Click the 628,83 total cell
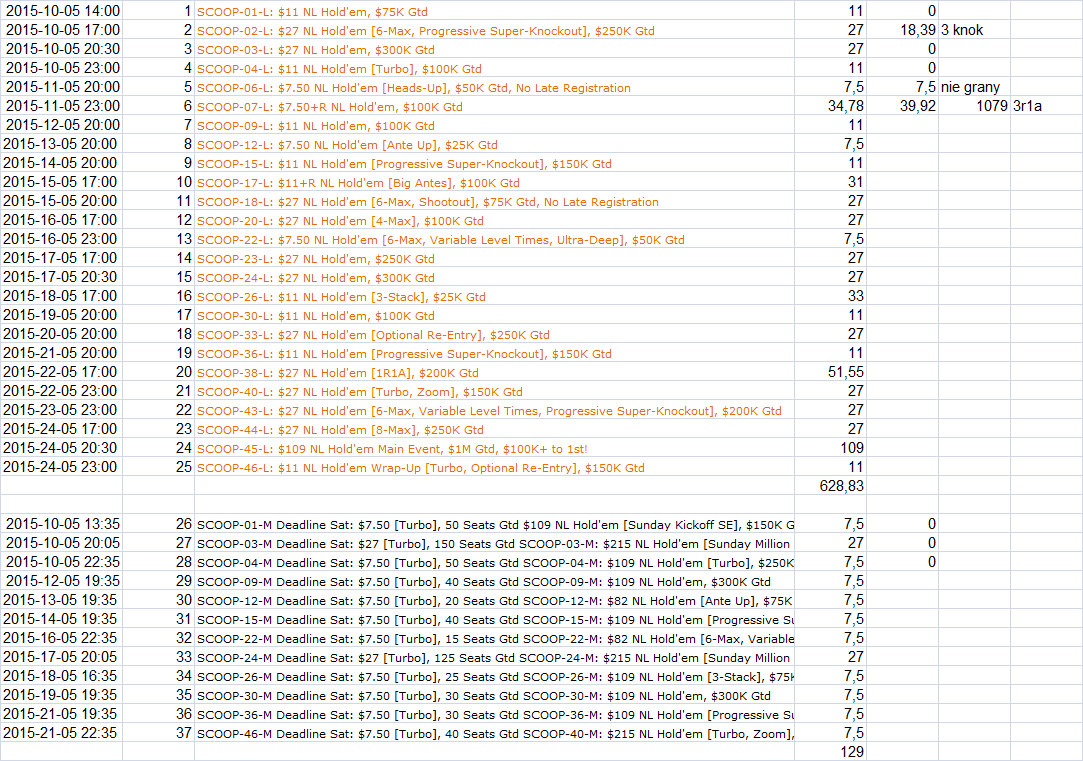 point(831,485)
